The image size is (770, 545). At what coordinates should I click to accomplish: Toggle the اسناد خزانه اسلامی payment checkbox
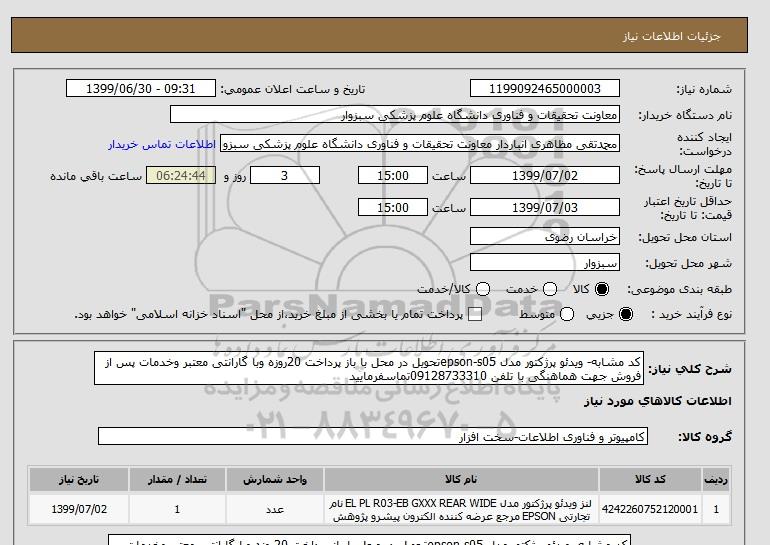(x=475, y=315)
